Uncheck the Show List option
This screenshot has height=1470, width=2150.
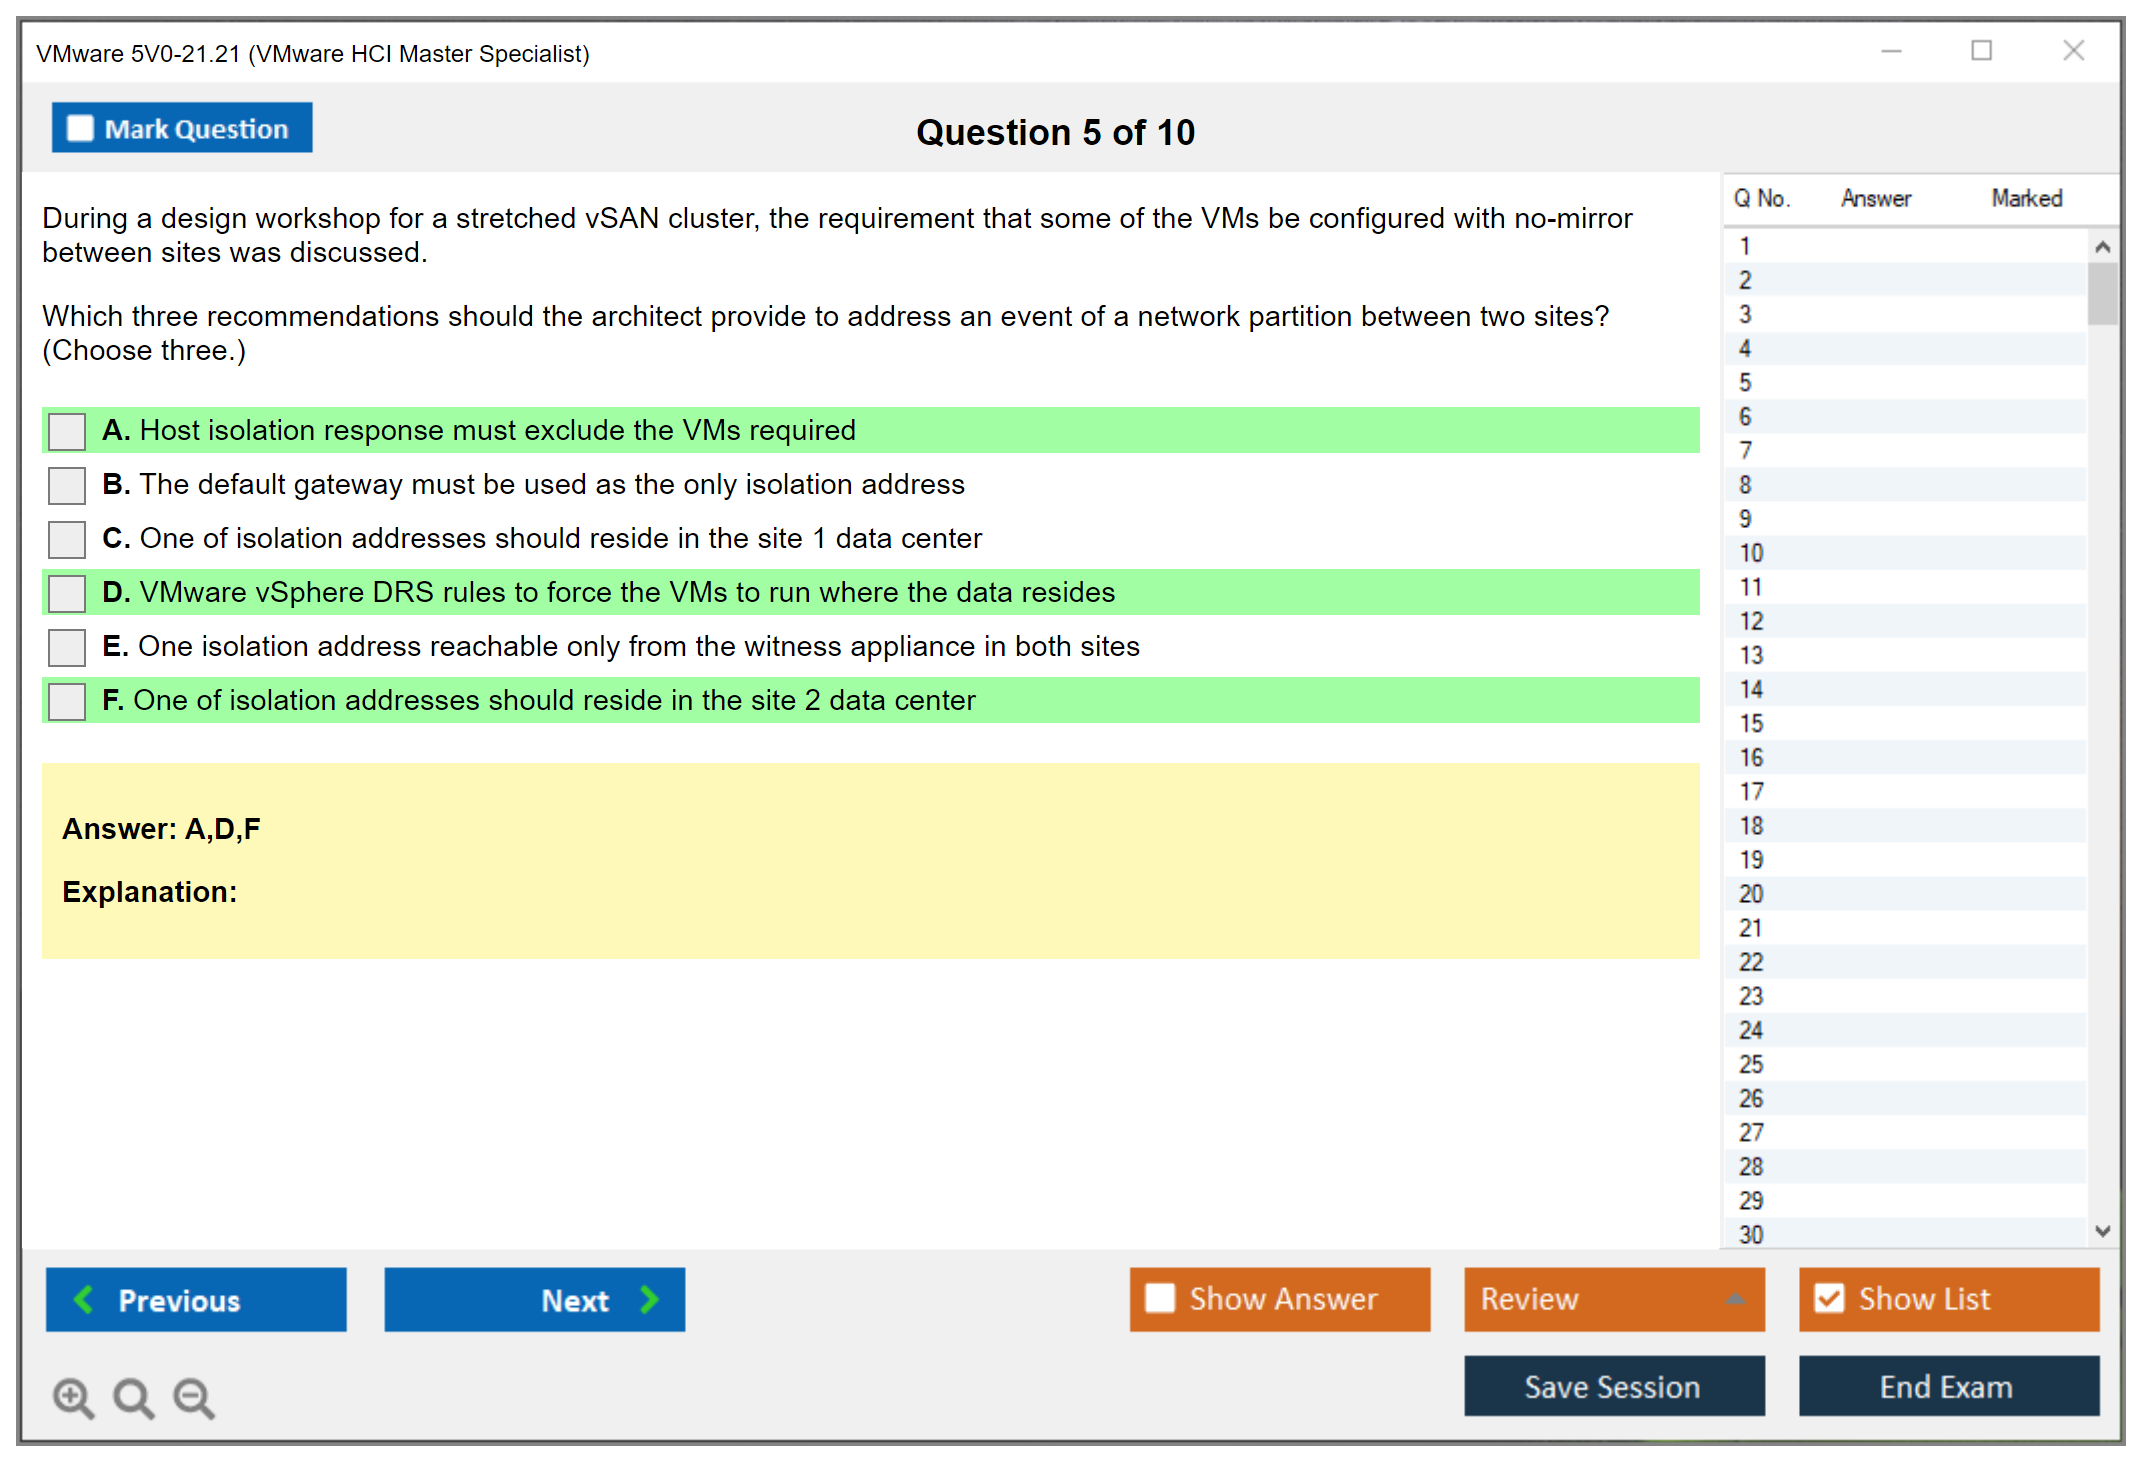1829,1298
